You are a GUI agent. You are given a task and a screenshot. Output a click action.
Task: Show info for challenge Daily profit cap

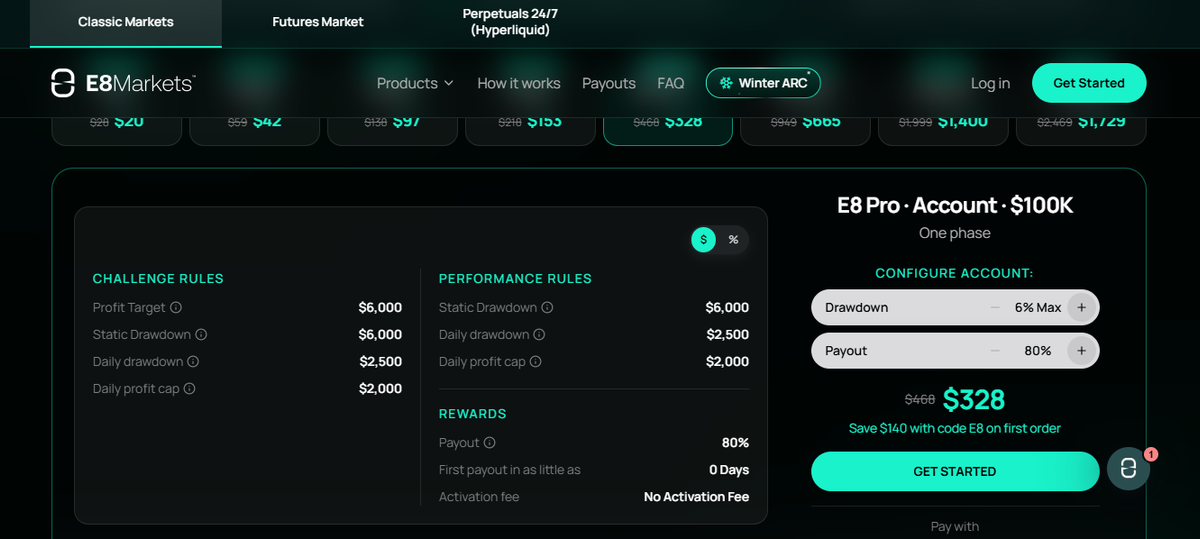(x=189, y=389)
